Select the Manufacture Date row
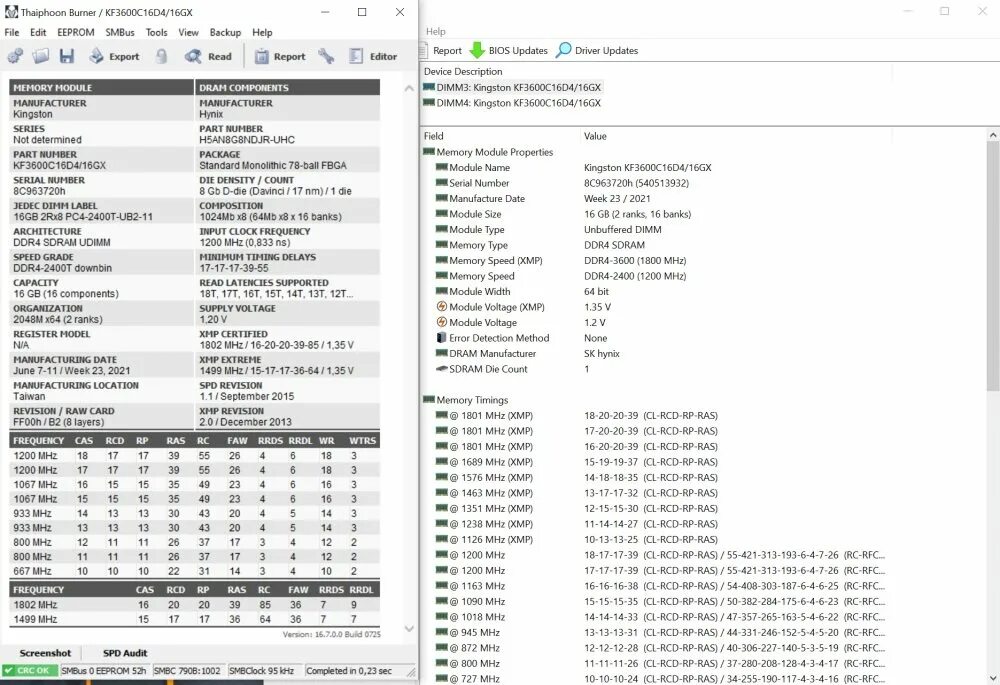The width and height of the screenshot is (1000, 685). click(x=543, y=198)
